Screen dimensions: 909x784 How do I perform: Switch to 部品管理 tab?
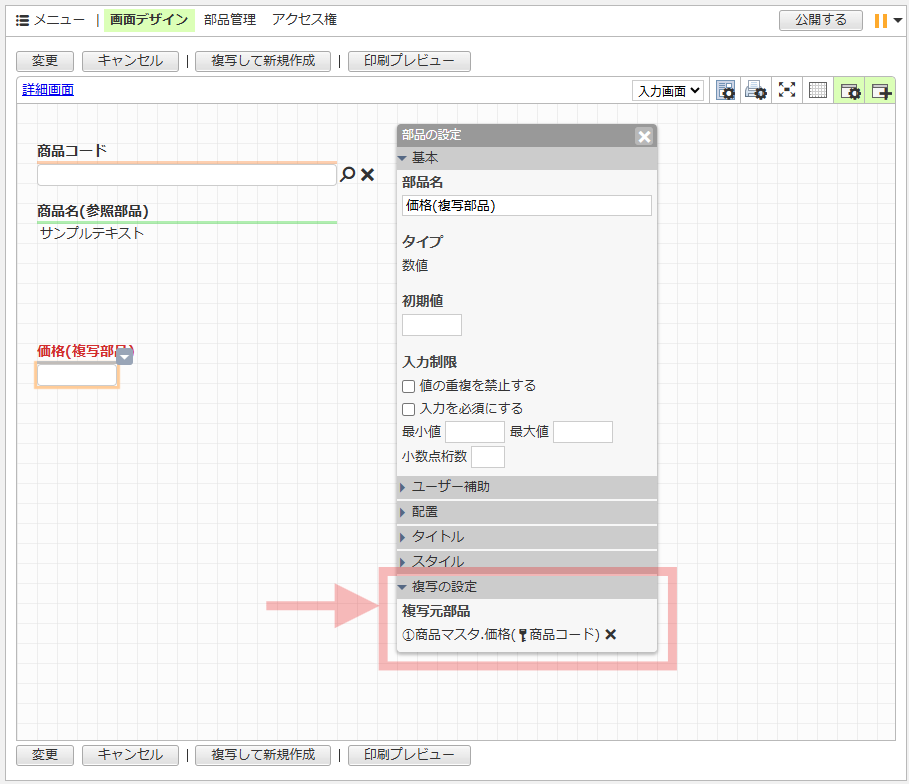230,20
